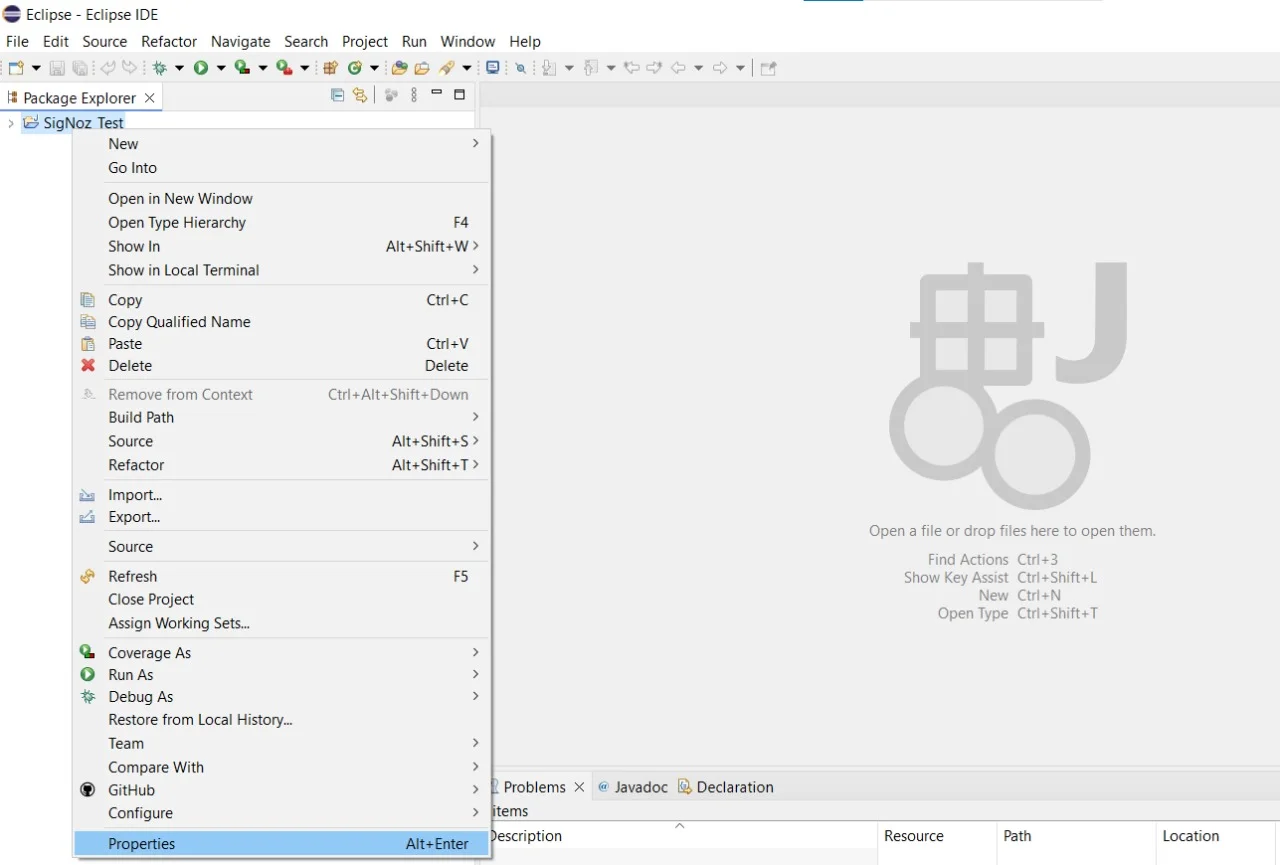Toggle Link with Editor in Package Explorer
The height and width of the screenshot is (865, 1280).
tap(360, 95)
